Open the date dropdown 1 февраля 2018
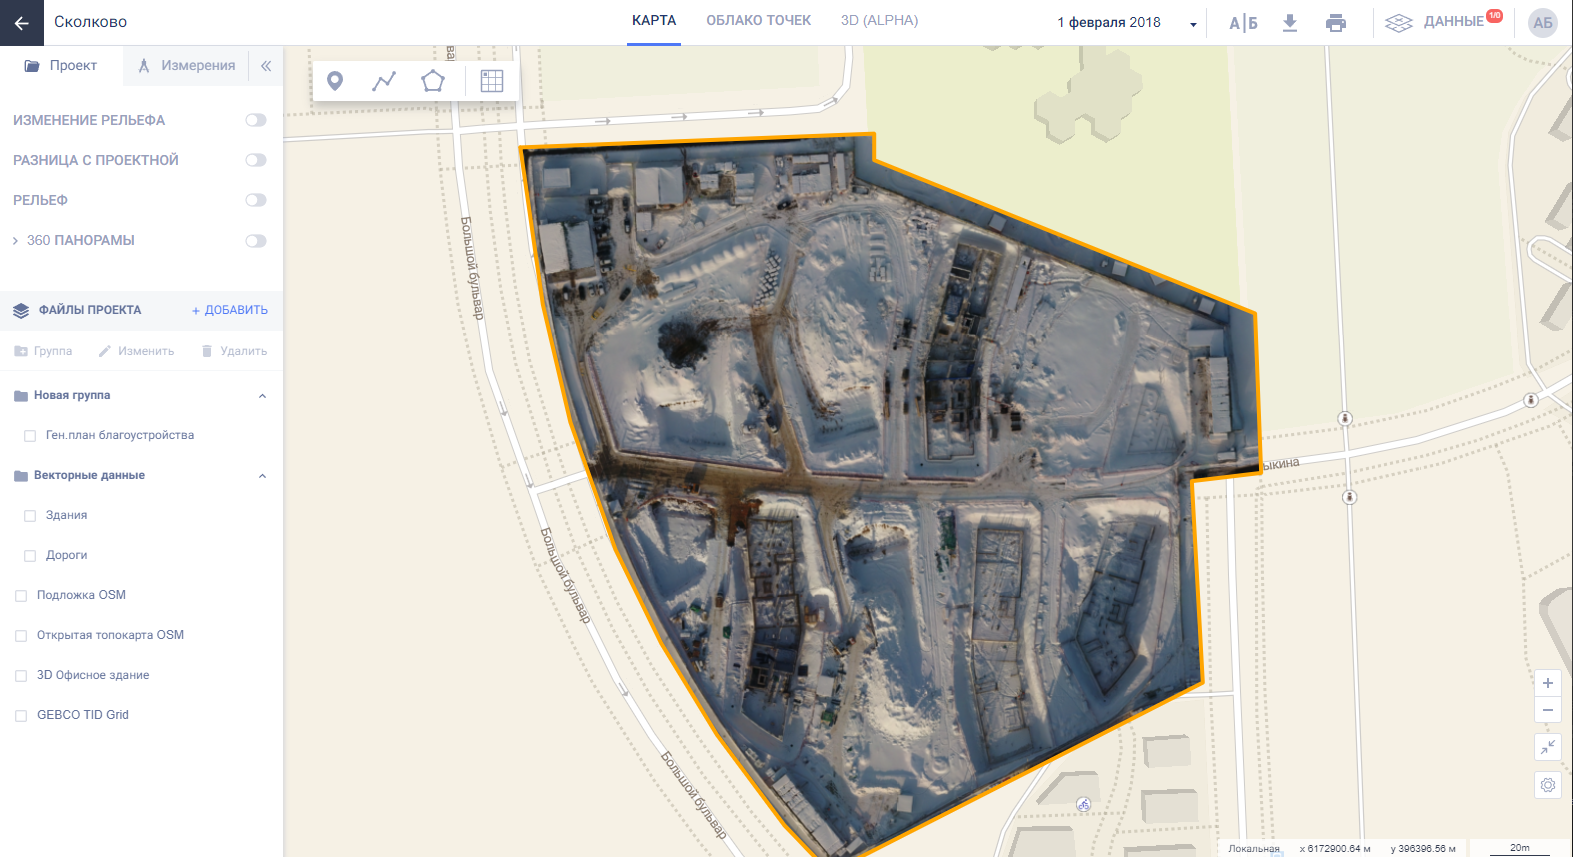The width and height of the screenshot is (1573, 857). (x=1126, y=22)
